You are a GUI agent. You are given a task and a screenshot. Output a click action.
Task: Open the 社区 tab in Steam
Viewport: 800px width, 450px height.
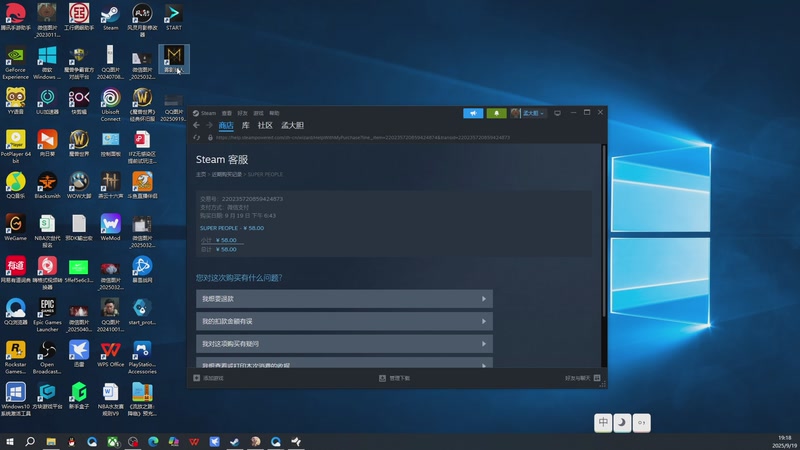pos(265,126)
